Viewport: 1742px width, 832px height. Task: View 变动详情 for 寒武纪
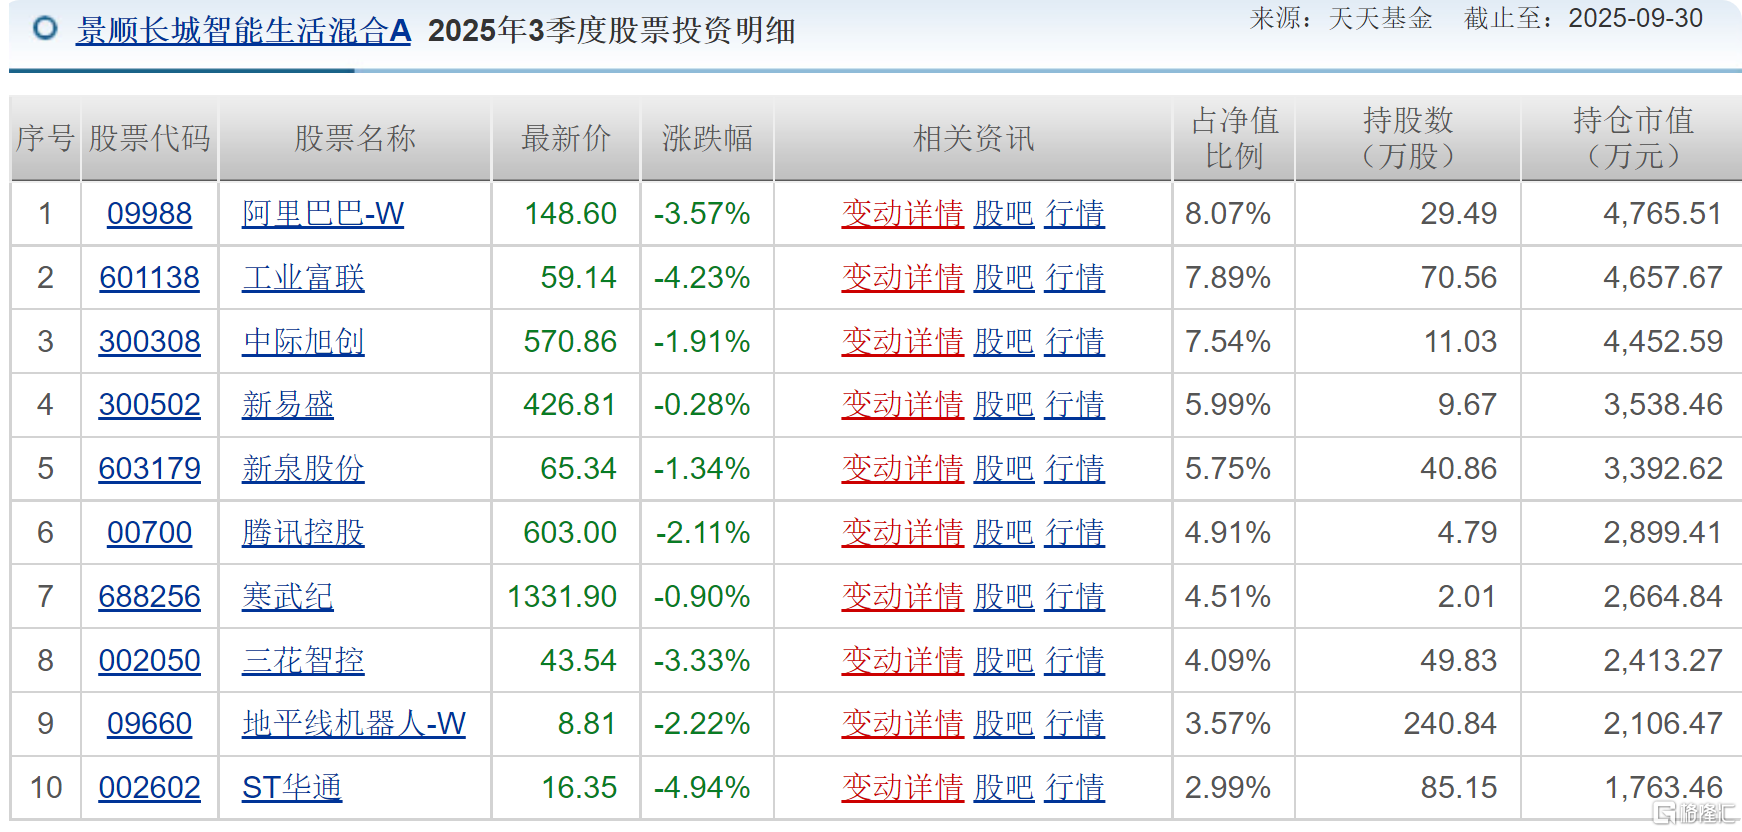(x=903, y=597)
